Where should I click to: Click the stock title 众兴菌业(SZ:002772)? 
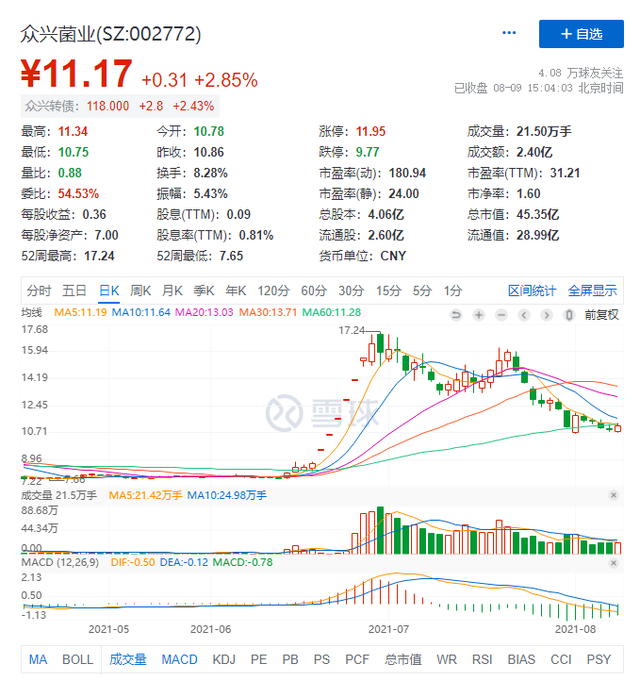[111, 34]
